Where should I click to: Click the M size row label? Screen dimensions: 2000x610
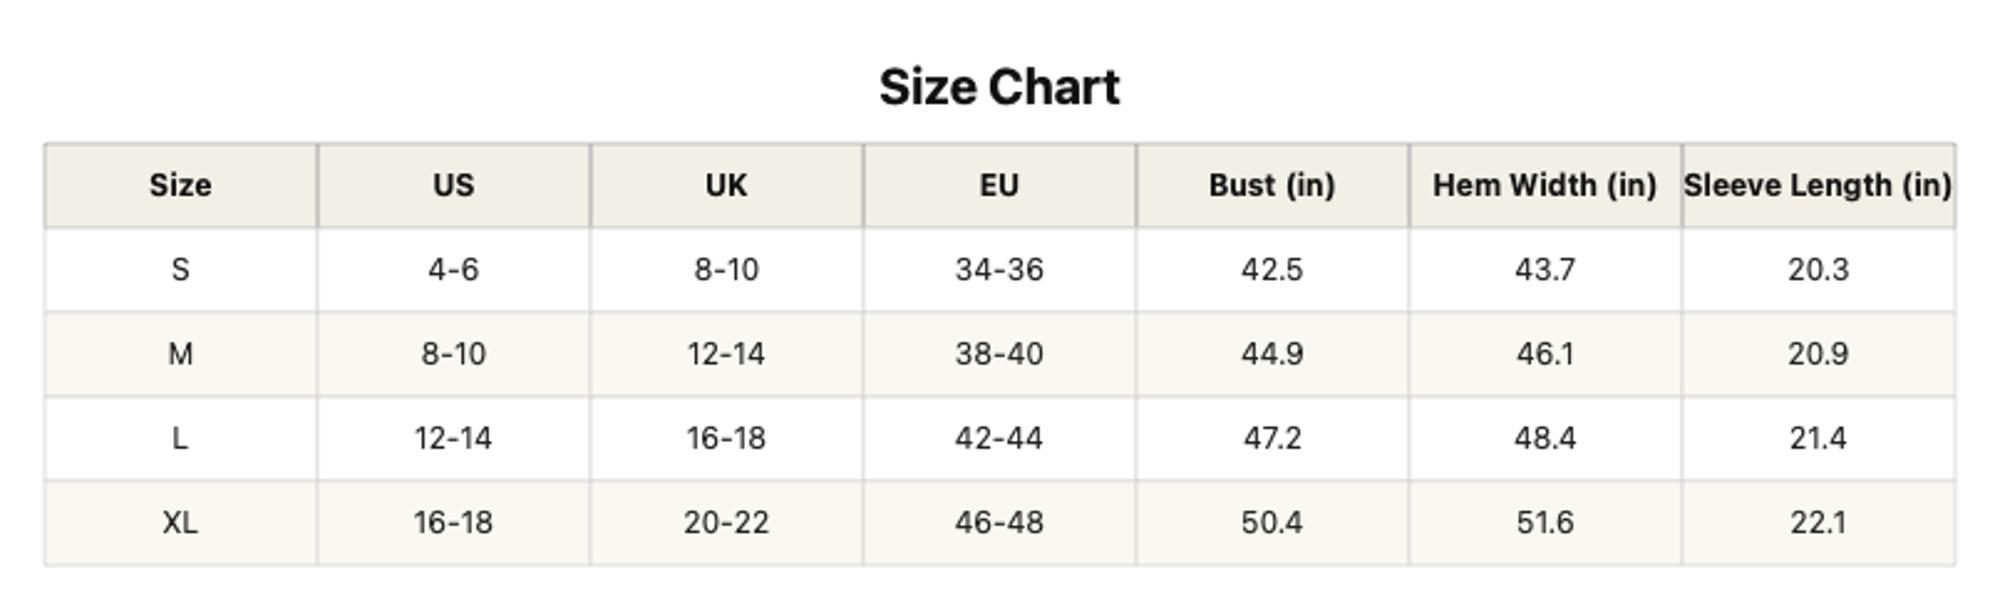click(180, 354)
